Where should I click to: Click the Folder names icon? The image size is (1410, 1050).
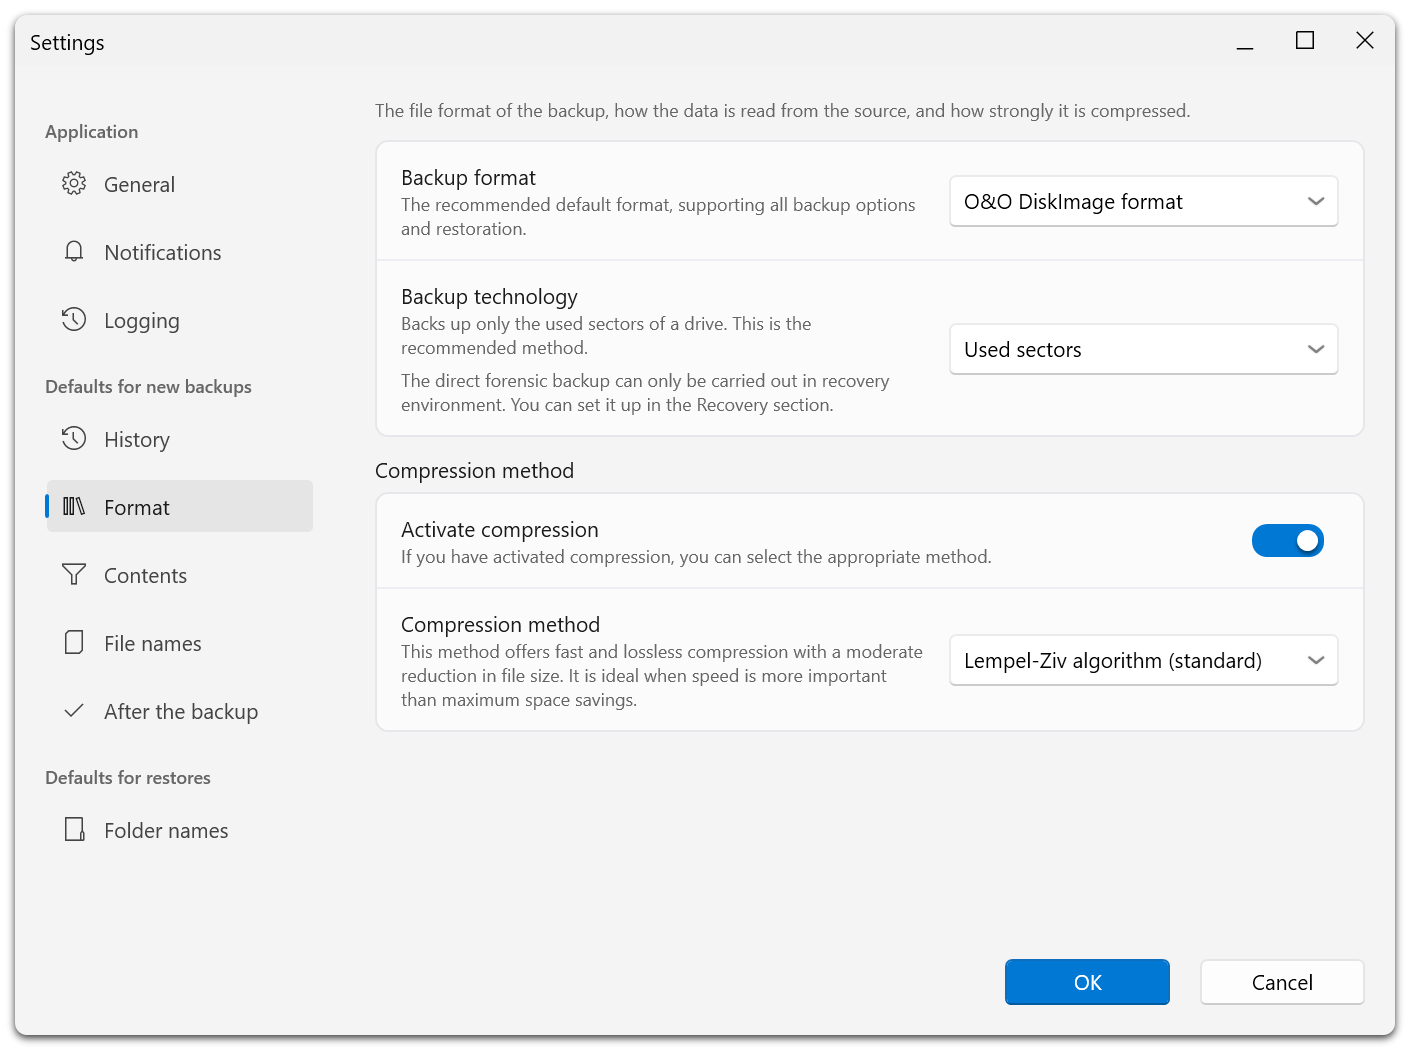[74, 829]
